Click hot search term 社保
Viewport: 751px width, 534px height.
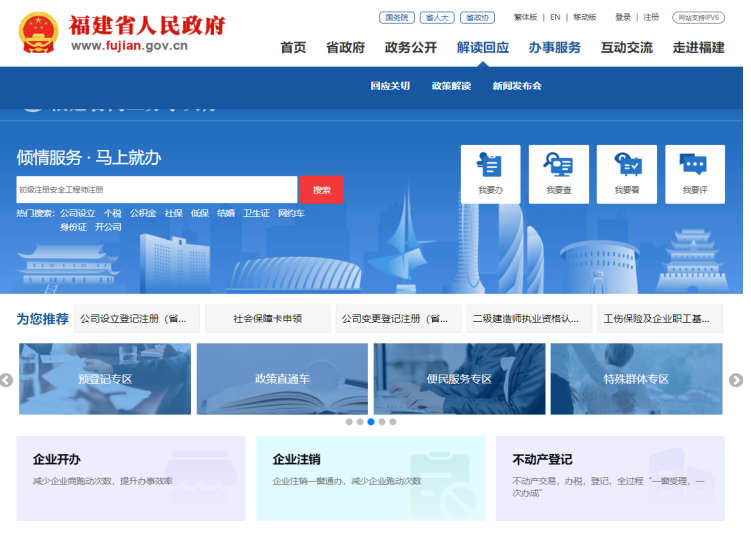pyautogui.click(x=173, y=213)
